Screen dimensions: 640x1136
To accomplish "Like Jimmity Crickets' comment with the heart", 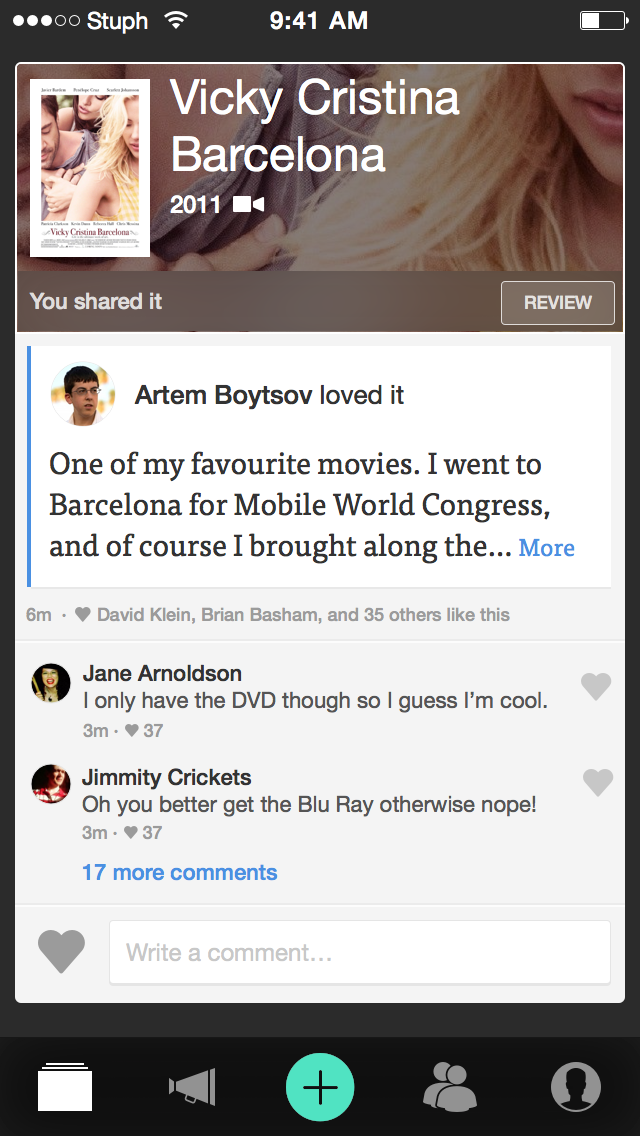I will click(598, 782).
